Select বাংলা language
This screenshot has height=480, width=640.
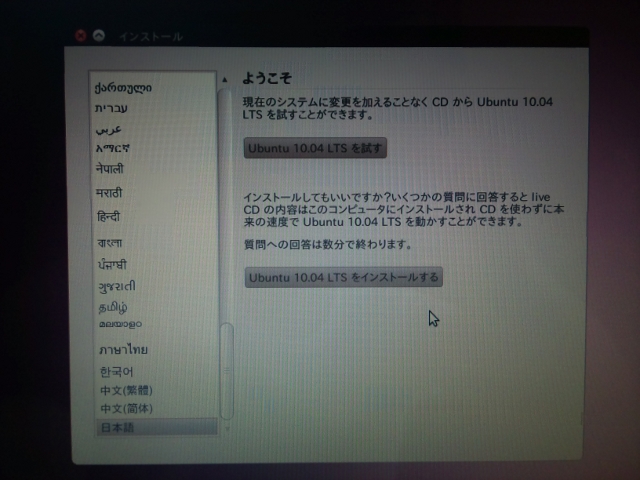109,243
